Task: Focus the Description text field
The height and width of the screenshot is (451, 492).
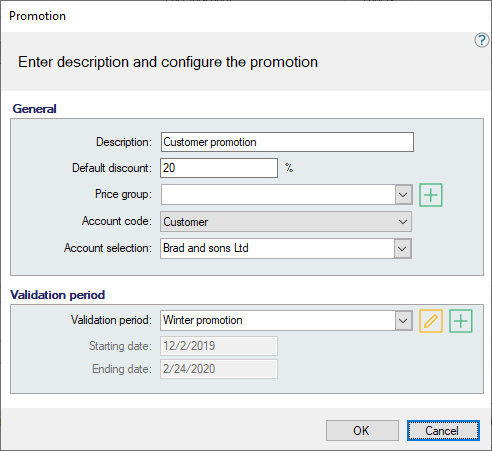Action: [287, 142]
